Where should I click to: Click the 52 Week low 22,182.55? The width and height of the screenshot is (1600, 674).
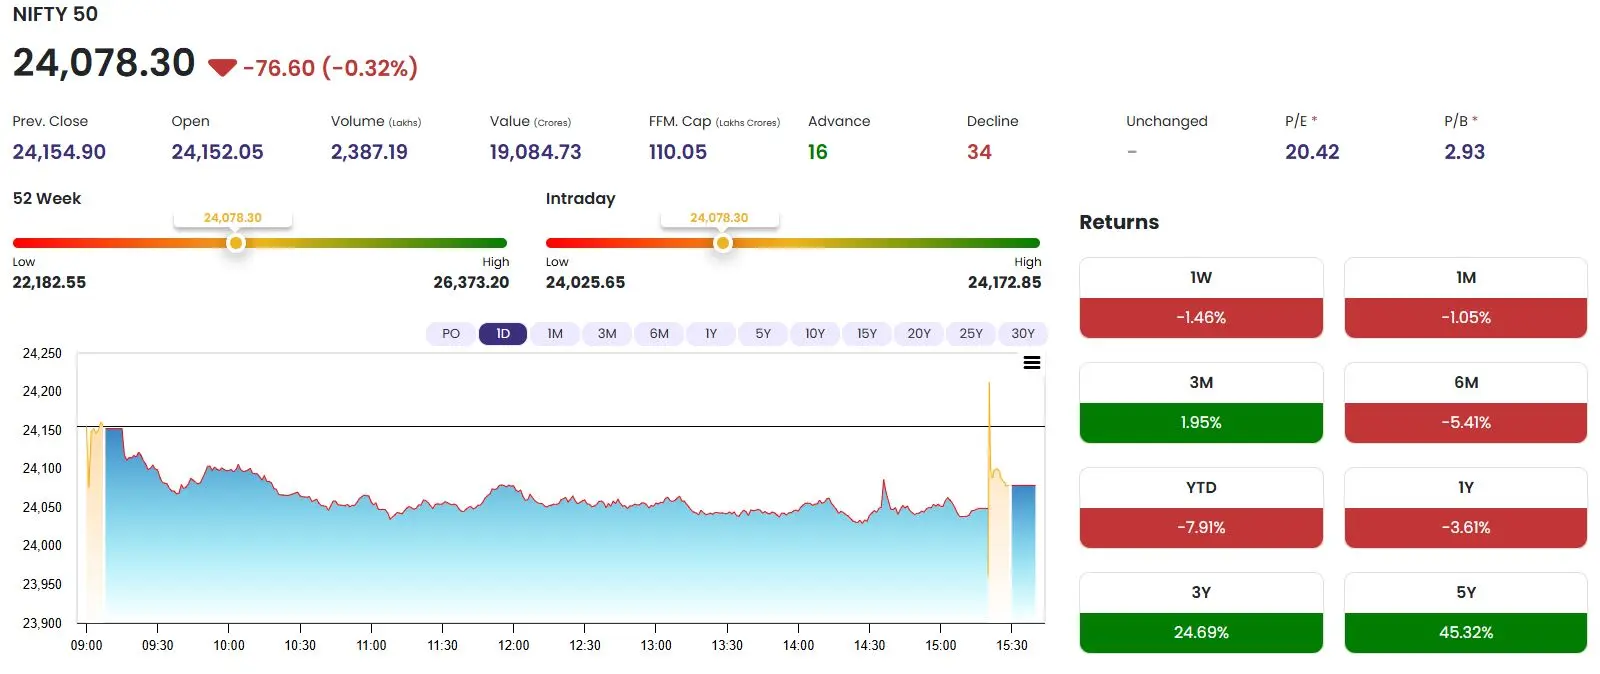click(49, 283)
